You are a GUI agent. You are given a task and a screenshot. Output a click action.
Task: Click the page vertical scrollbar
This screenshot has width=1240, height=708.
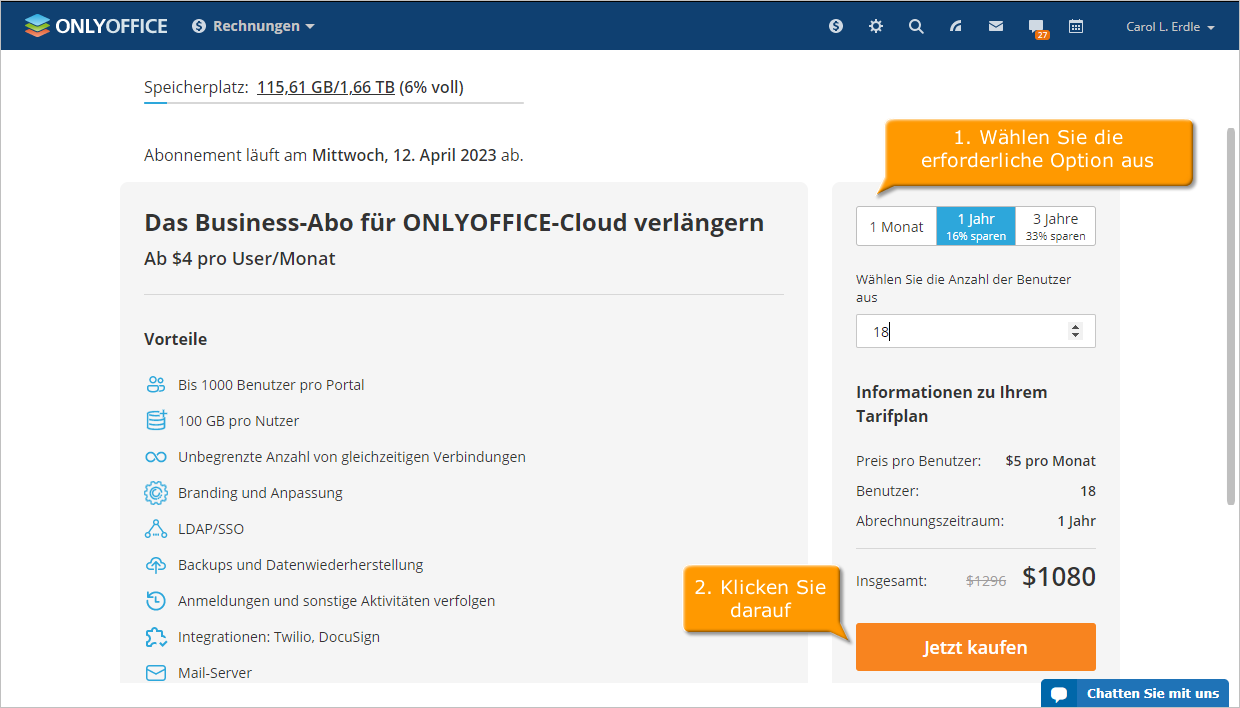tap(1231, 316)
